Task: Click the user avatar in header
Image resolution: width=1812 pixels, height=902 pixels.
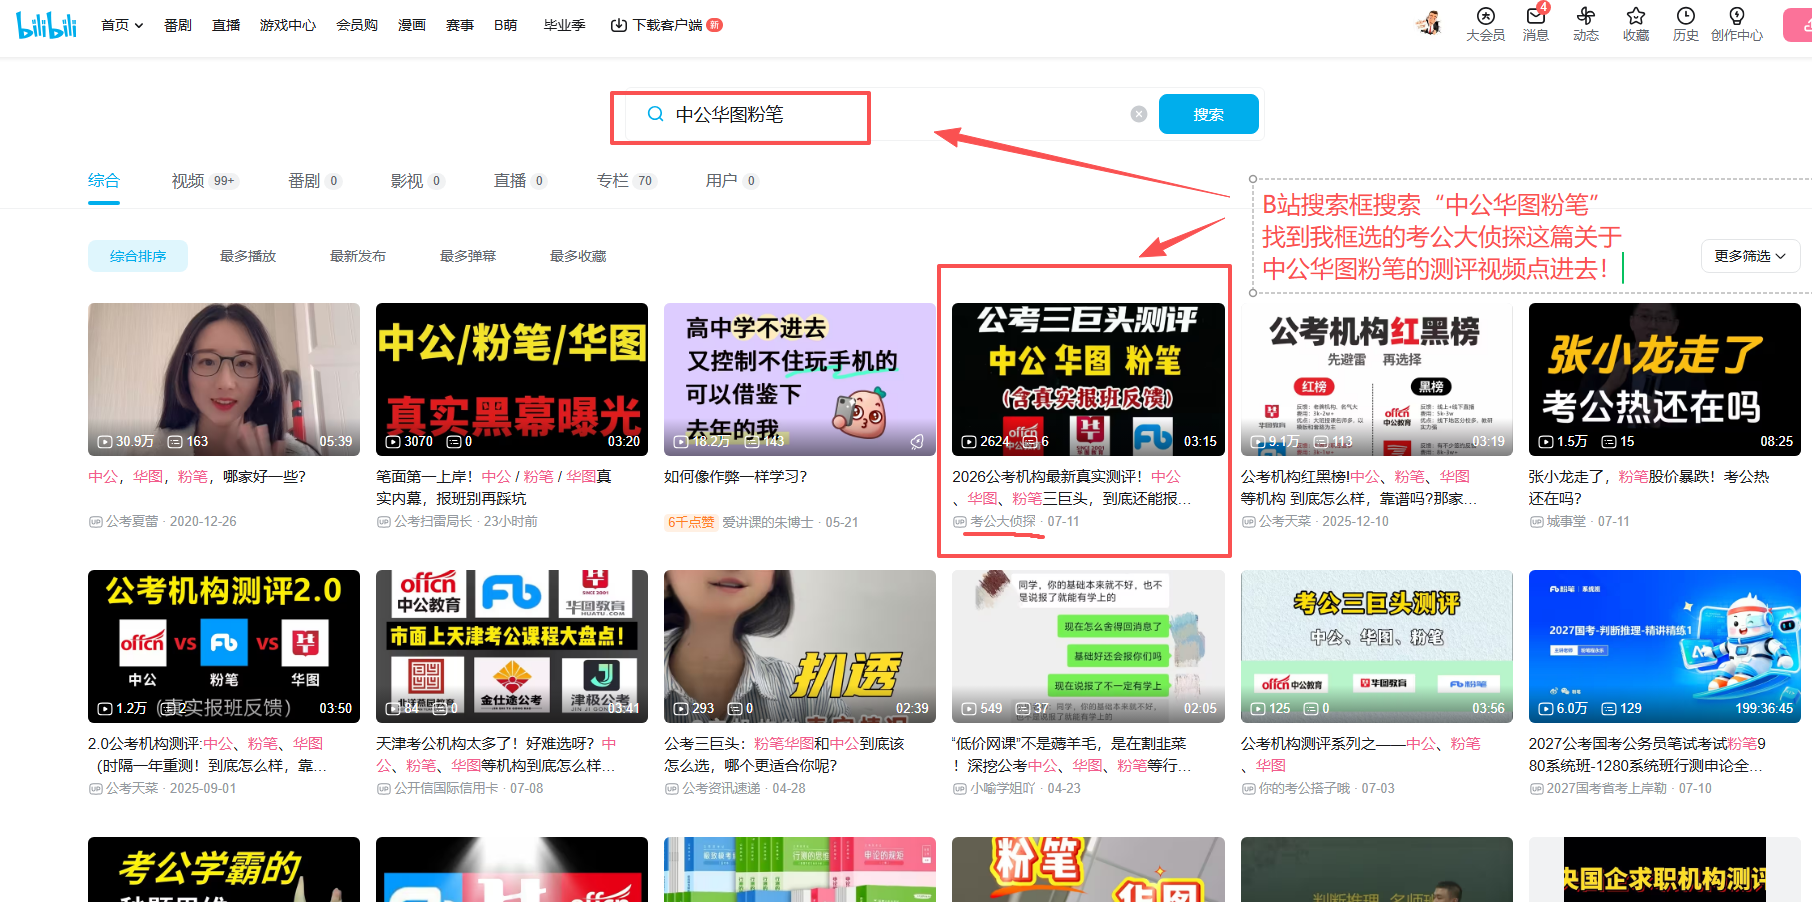Action: point(1429,24)
